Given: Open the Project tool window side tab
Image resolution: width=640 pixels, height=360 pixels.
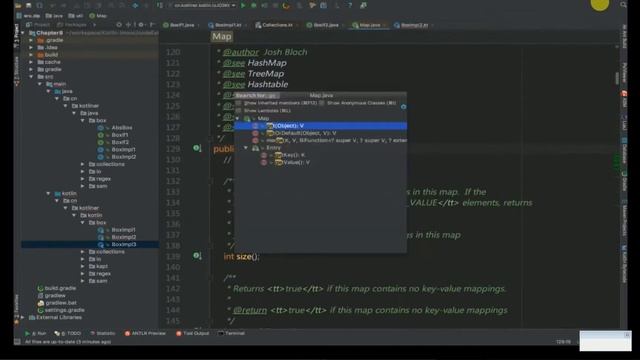Looking at the screenshot, I should (17, 36).
